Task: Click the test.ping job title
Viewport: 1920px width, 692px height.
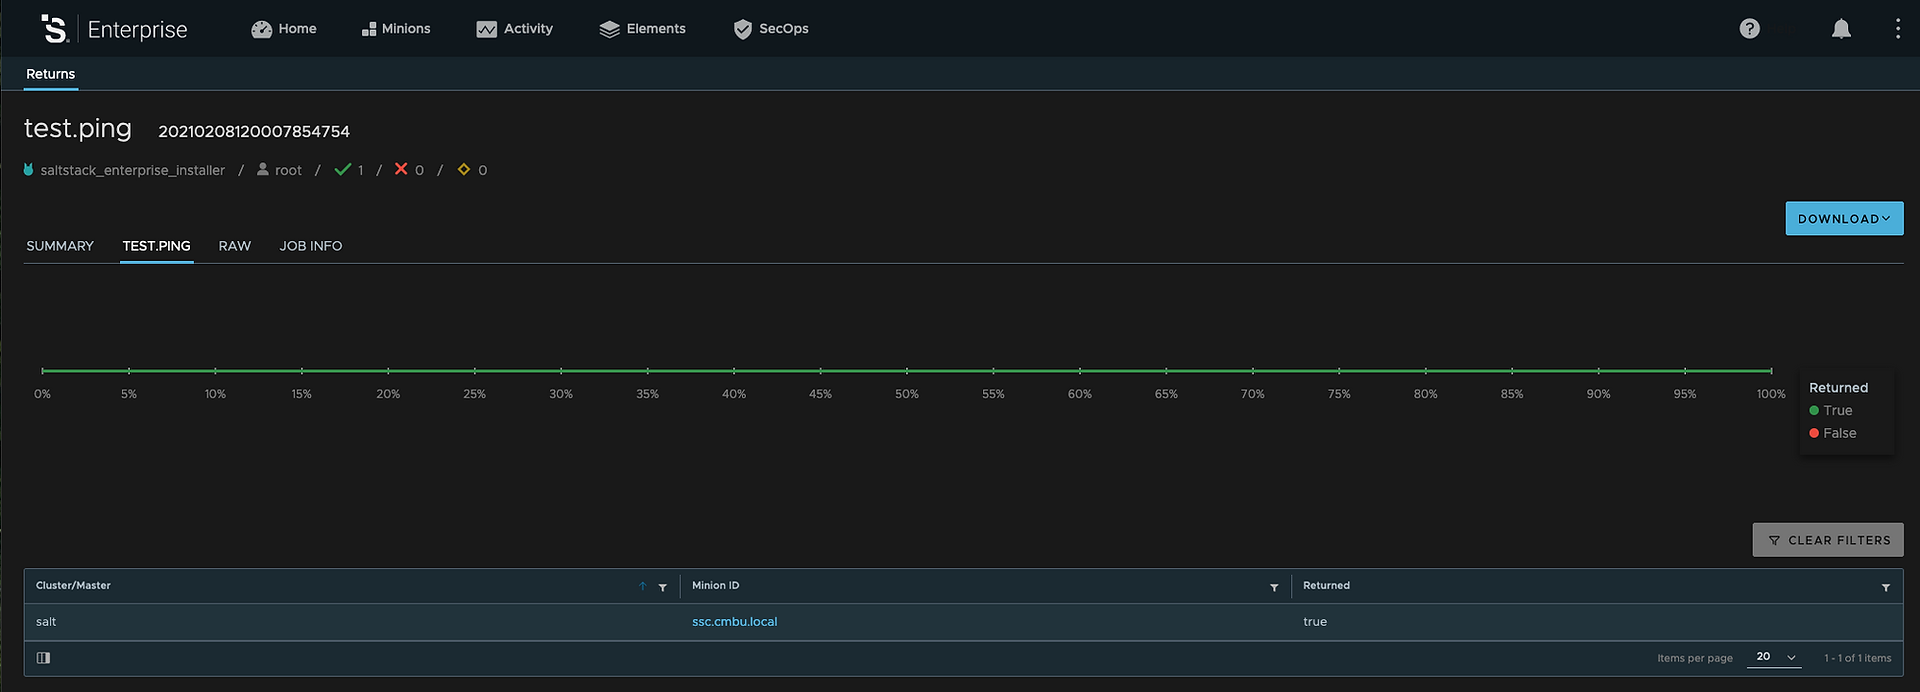Action: pyautogui.click(x=78, y=129)
